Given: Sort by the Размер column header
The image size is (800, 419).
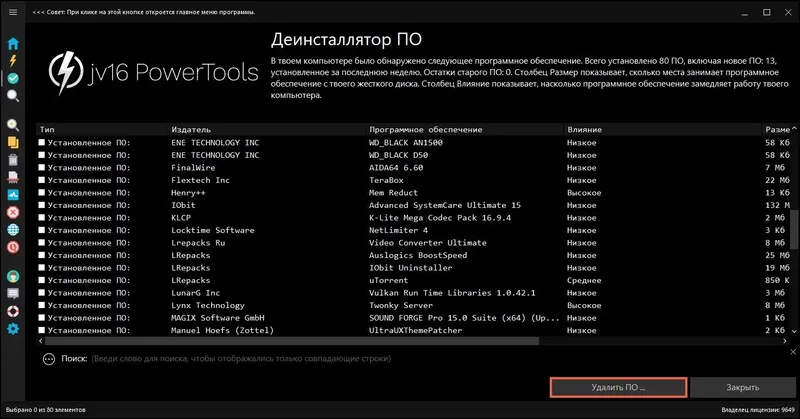Looking at the screenshot, I should pyautogui.click(x=777, y=130).
